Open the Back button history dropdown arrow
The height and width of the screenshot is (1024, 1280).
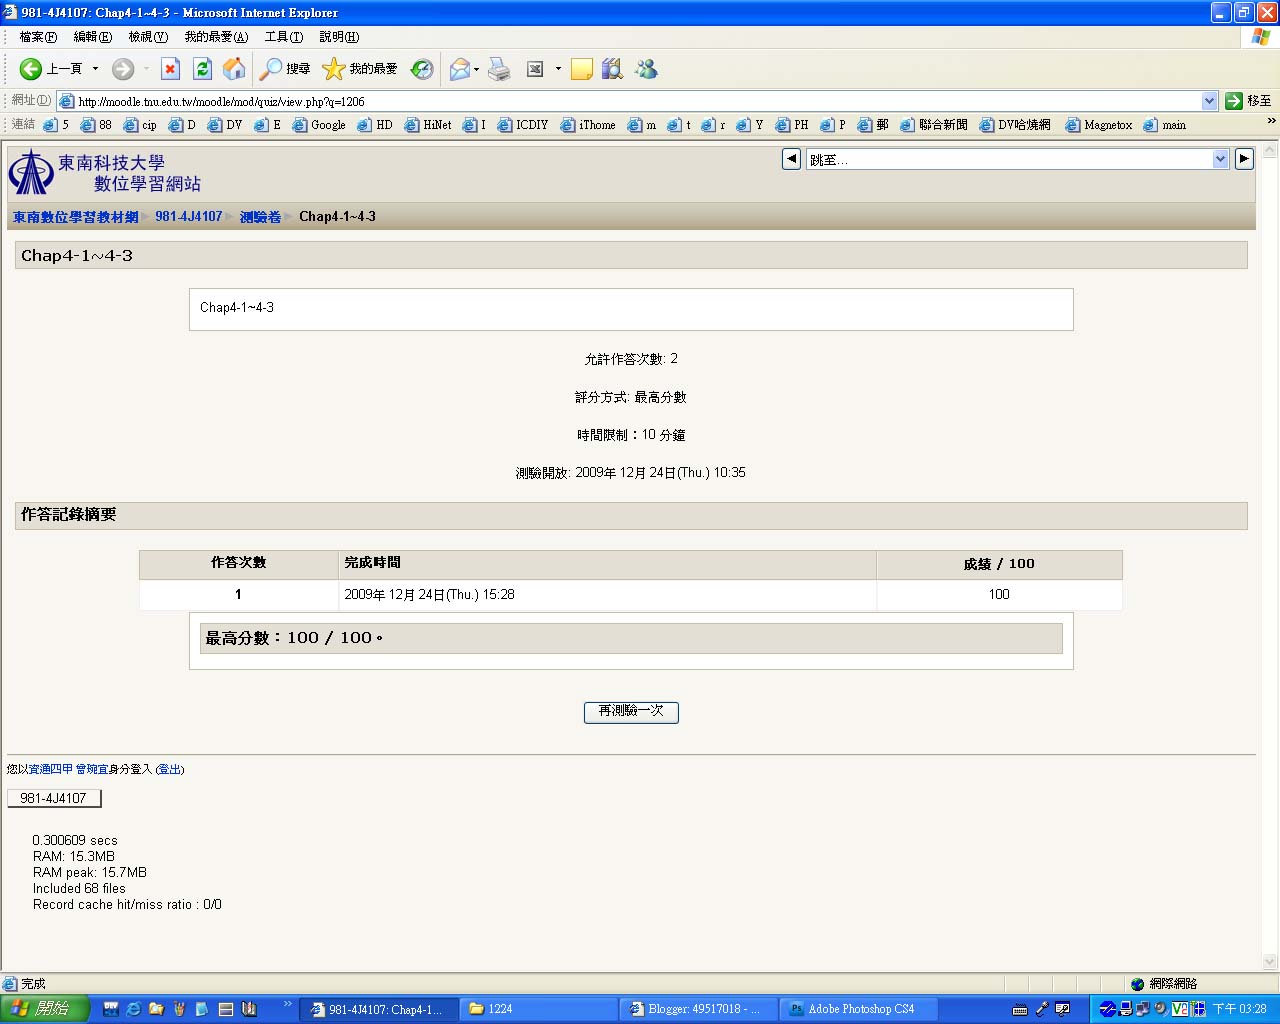point(96,69)
